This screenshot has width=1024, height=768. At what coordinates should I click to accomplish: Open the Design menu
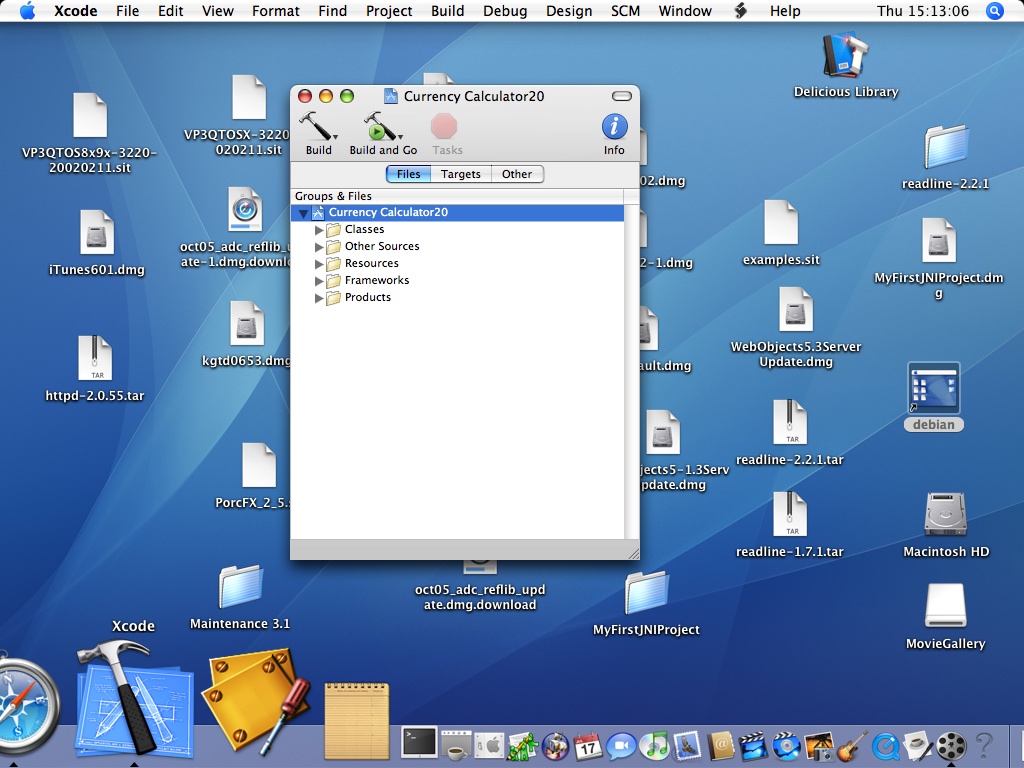click(x=569, y=10)
